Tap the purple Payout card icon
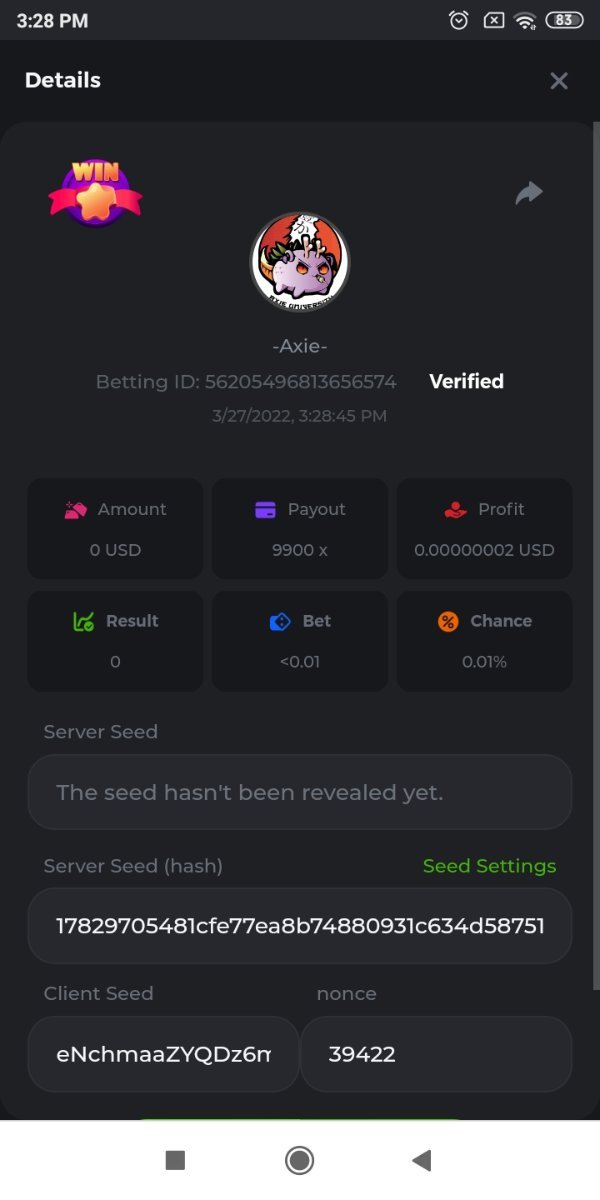Viewport: 600px width, 1200px height. coord(265,510)
